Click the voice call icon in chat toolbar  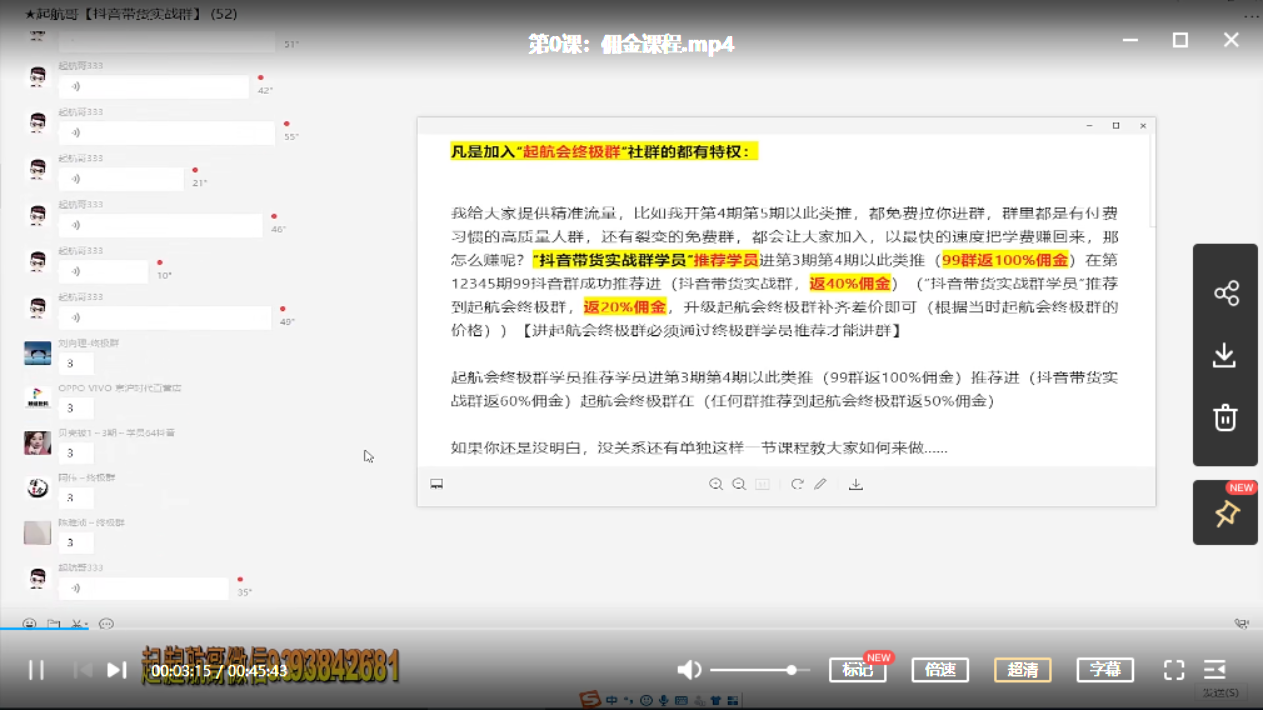(x=1241, y=624)
